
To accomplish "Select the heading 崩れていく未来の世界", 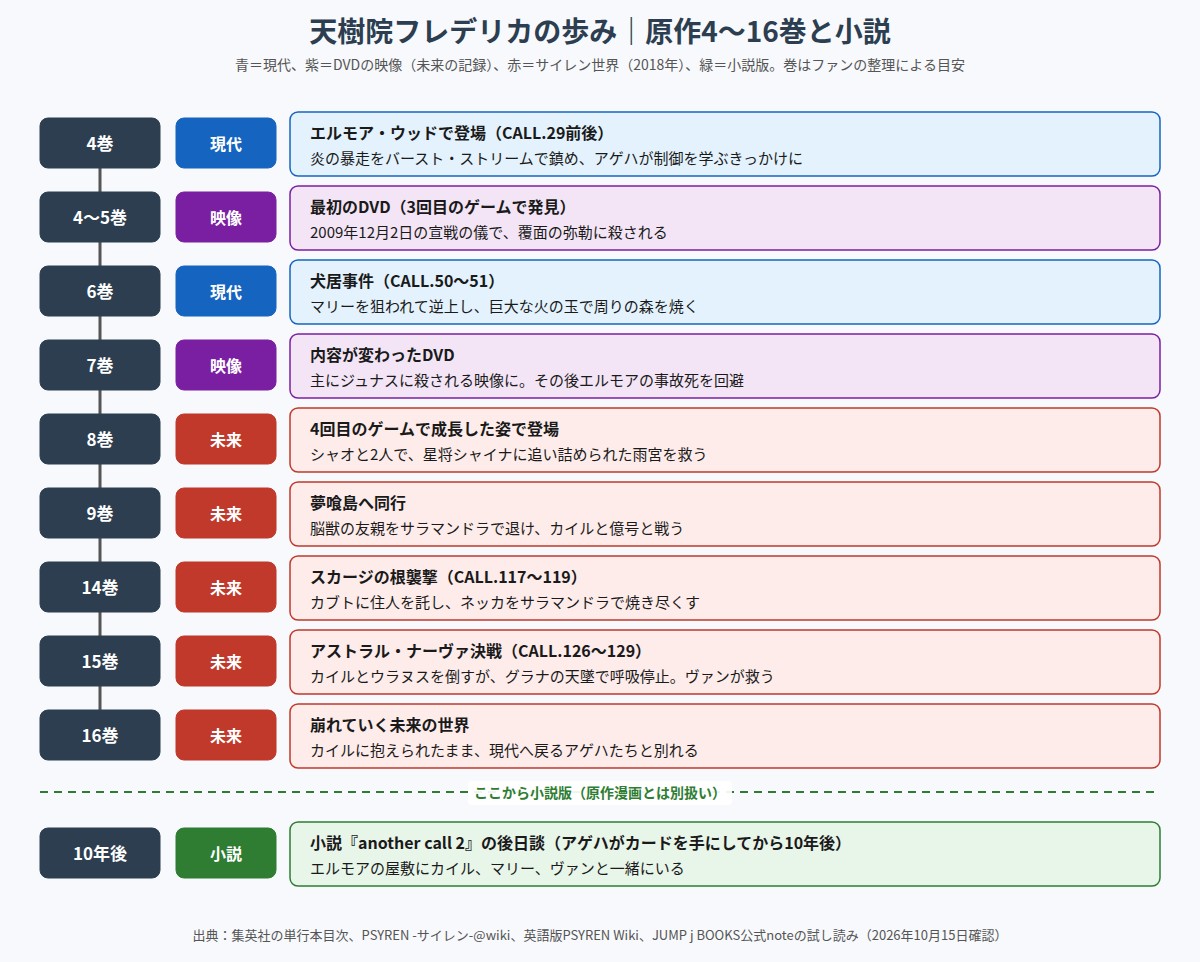I will point(390,725).
